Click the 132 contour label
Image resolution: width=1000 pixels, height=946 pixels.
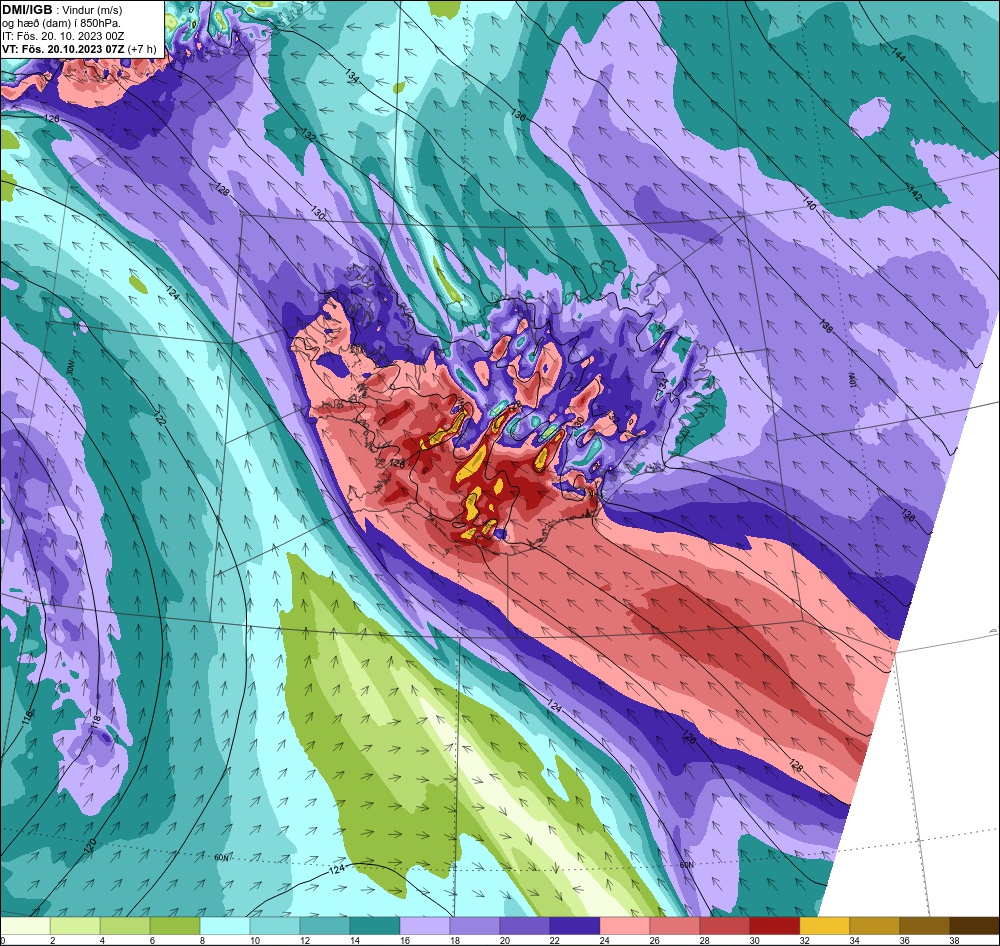309,135
